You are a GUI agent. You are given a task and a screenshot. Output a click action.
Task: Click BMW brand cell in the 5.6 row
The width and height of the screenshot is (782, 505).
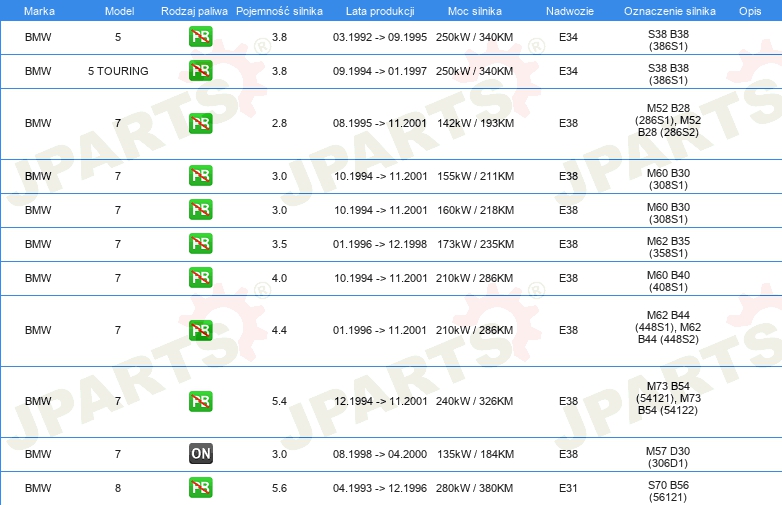(x=38, y=488)
